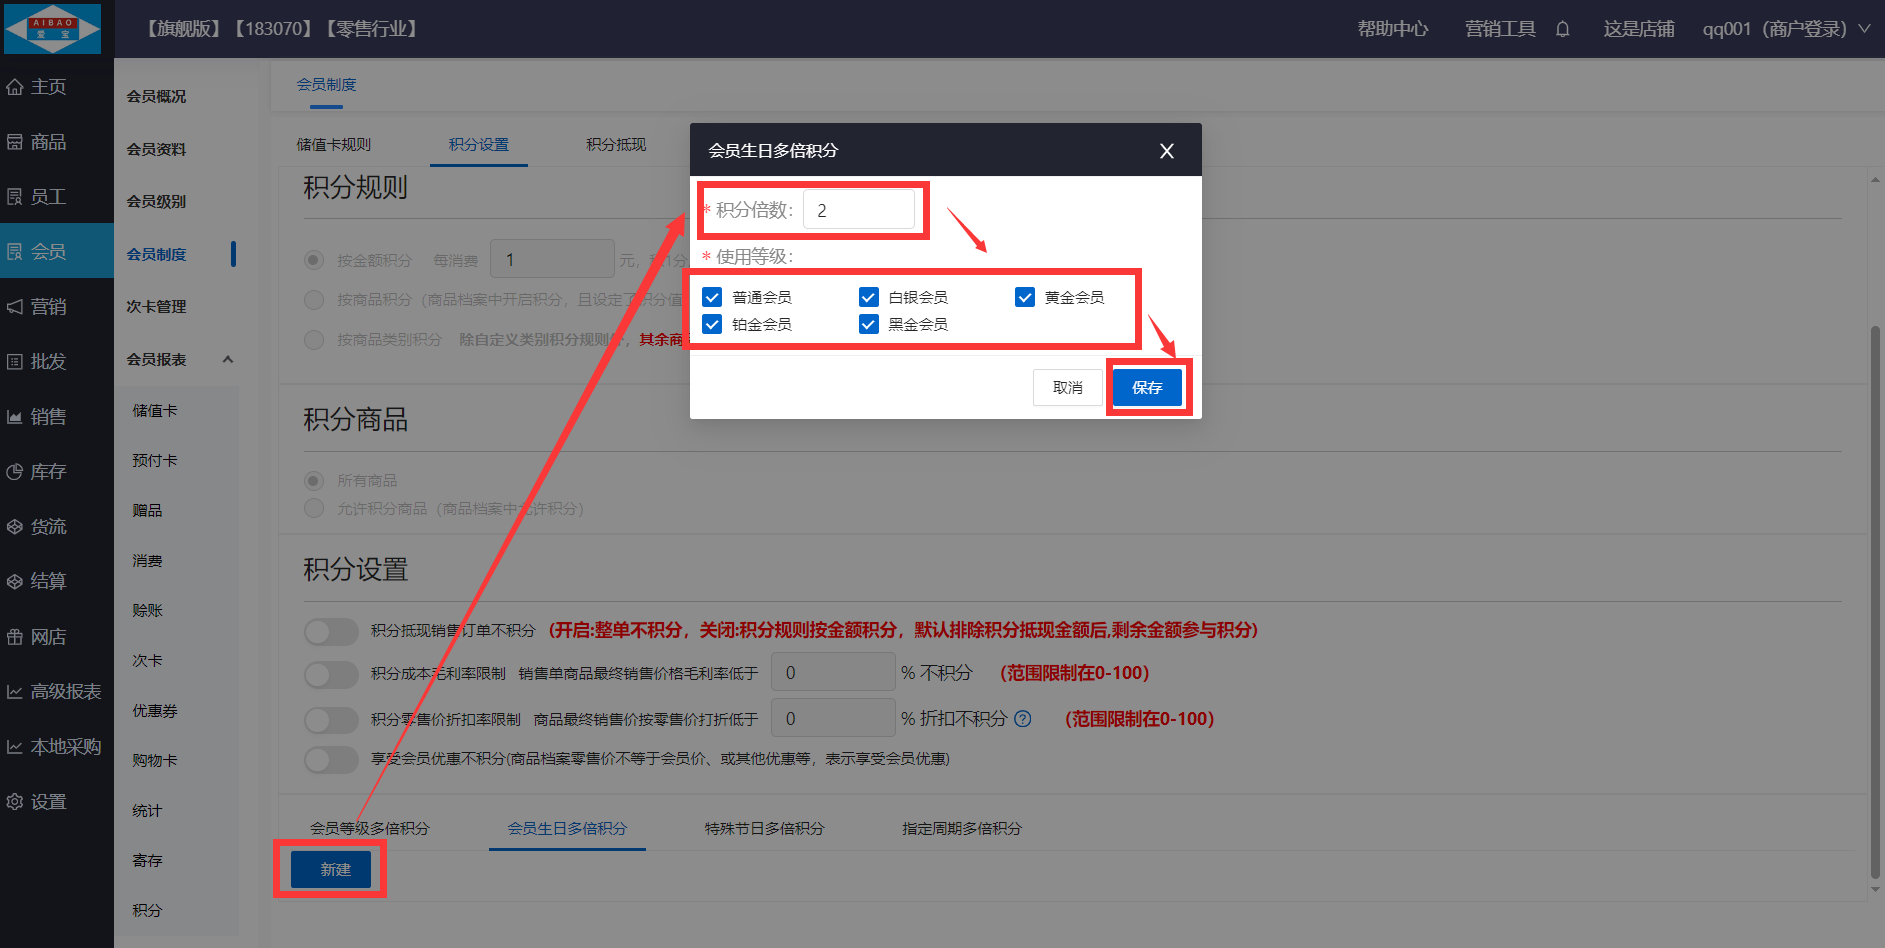Uncheck the 普通会员 checkbox
Image resolution: width=1885 pixels, height=948 pixels.
tap(712, 297)
